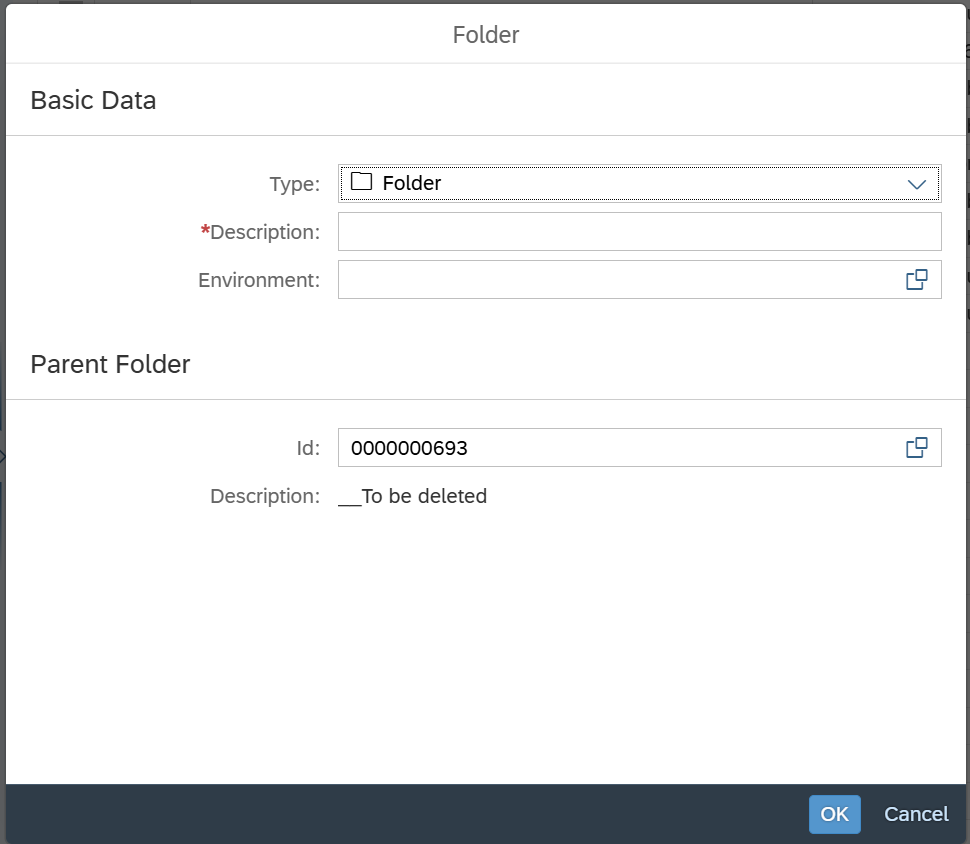Click the folder icon in Type selector
Image resolution: width=970 pixels, height=844 pixels.
[x=361, y=183]
